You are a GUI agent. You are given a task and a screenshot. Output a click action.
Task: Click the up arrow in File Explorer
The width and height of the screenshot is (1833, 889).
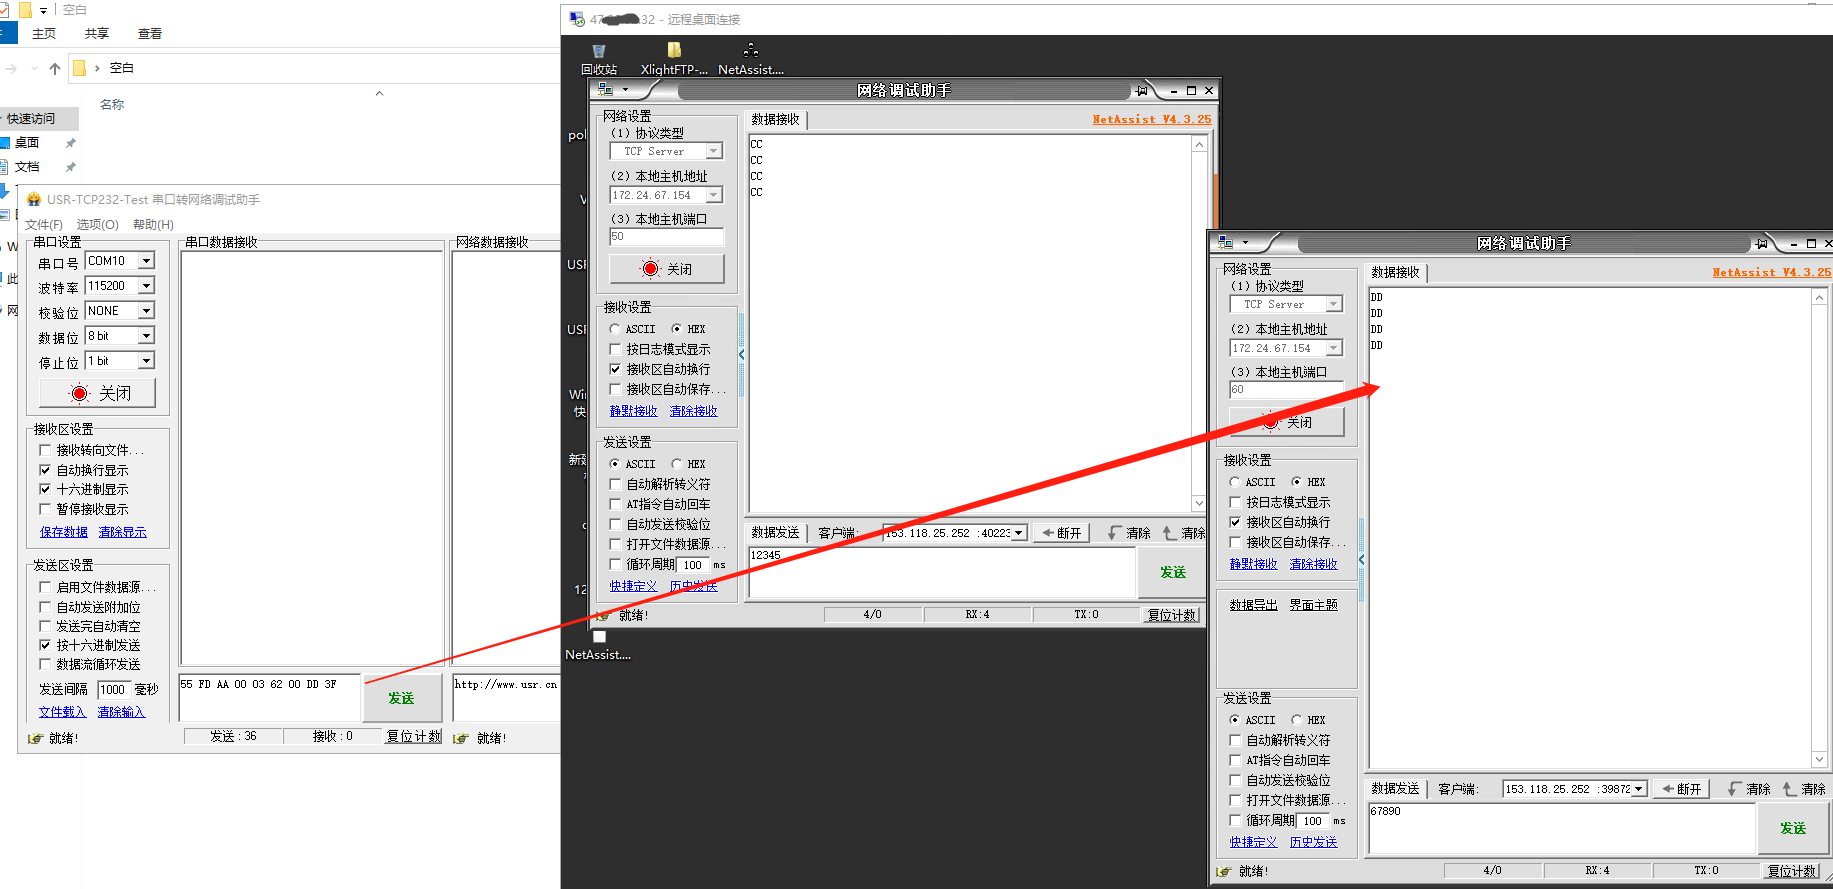[x=55, y=69]
